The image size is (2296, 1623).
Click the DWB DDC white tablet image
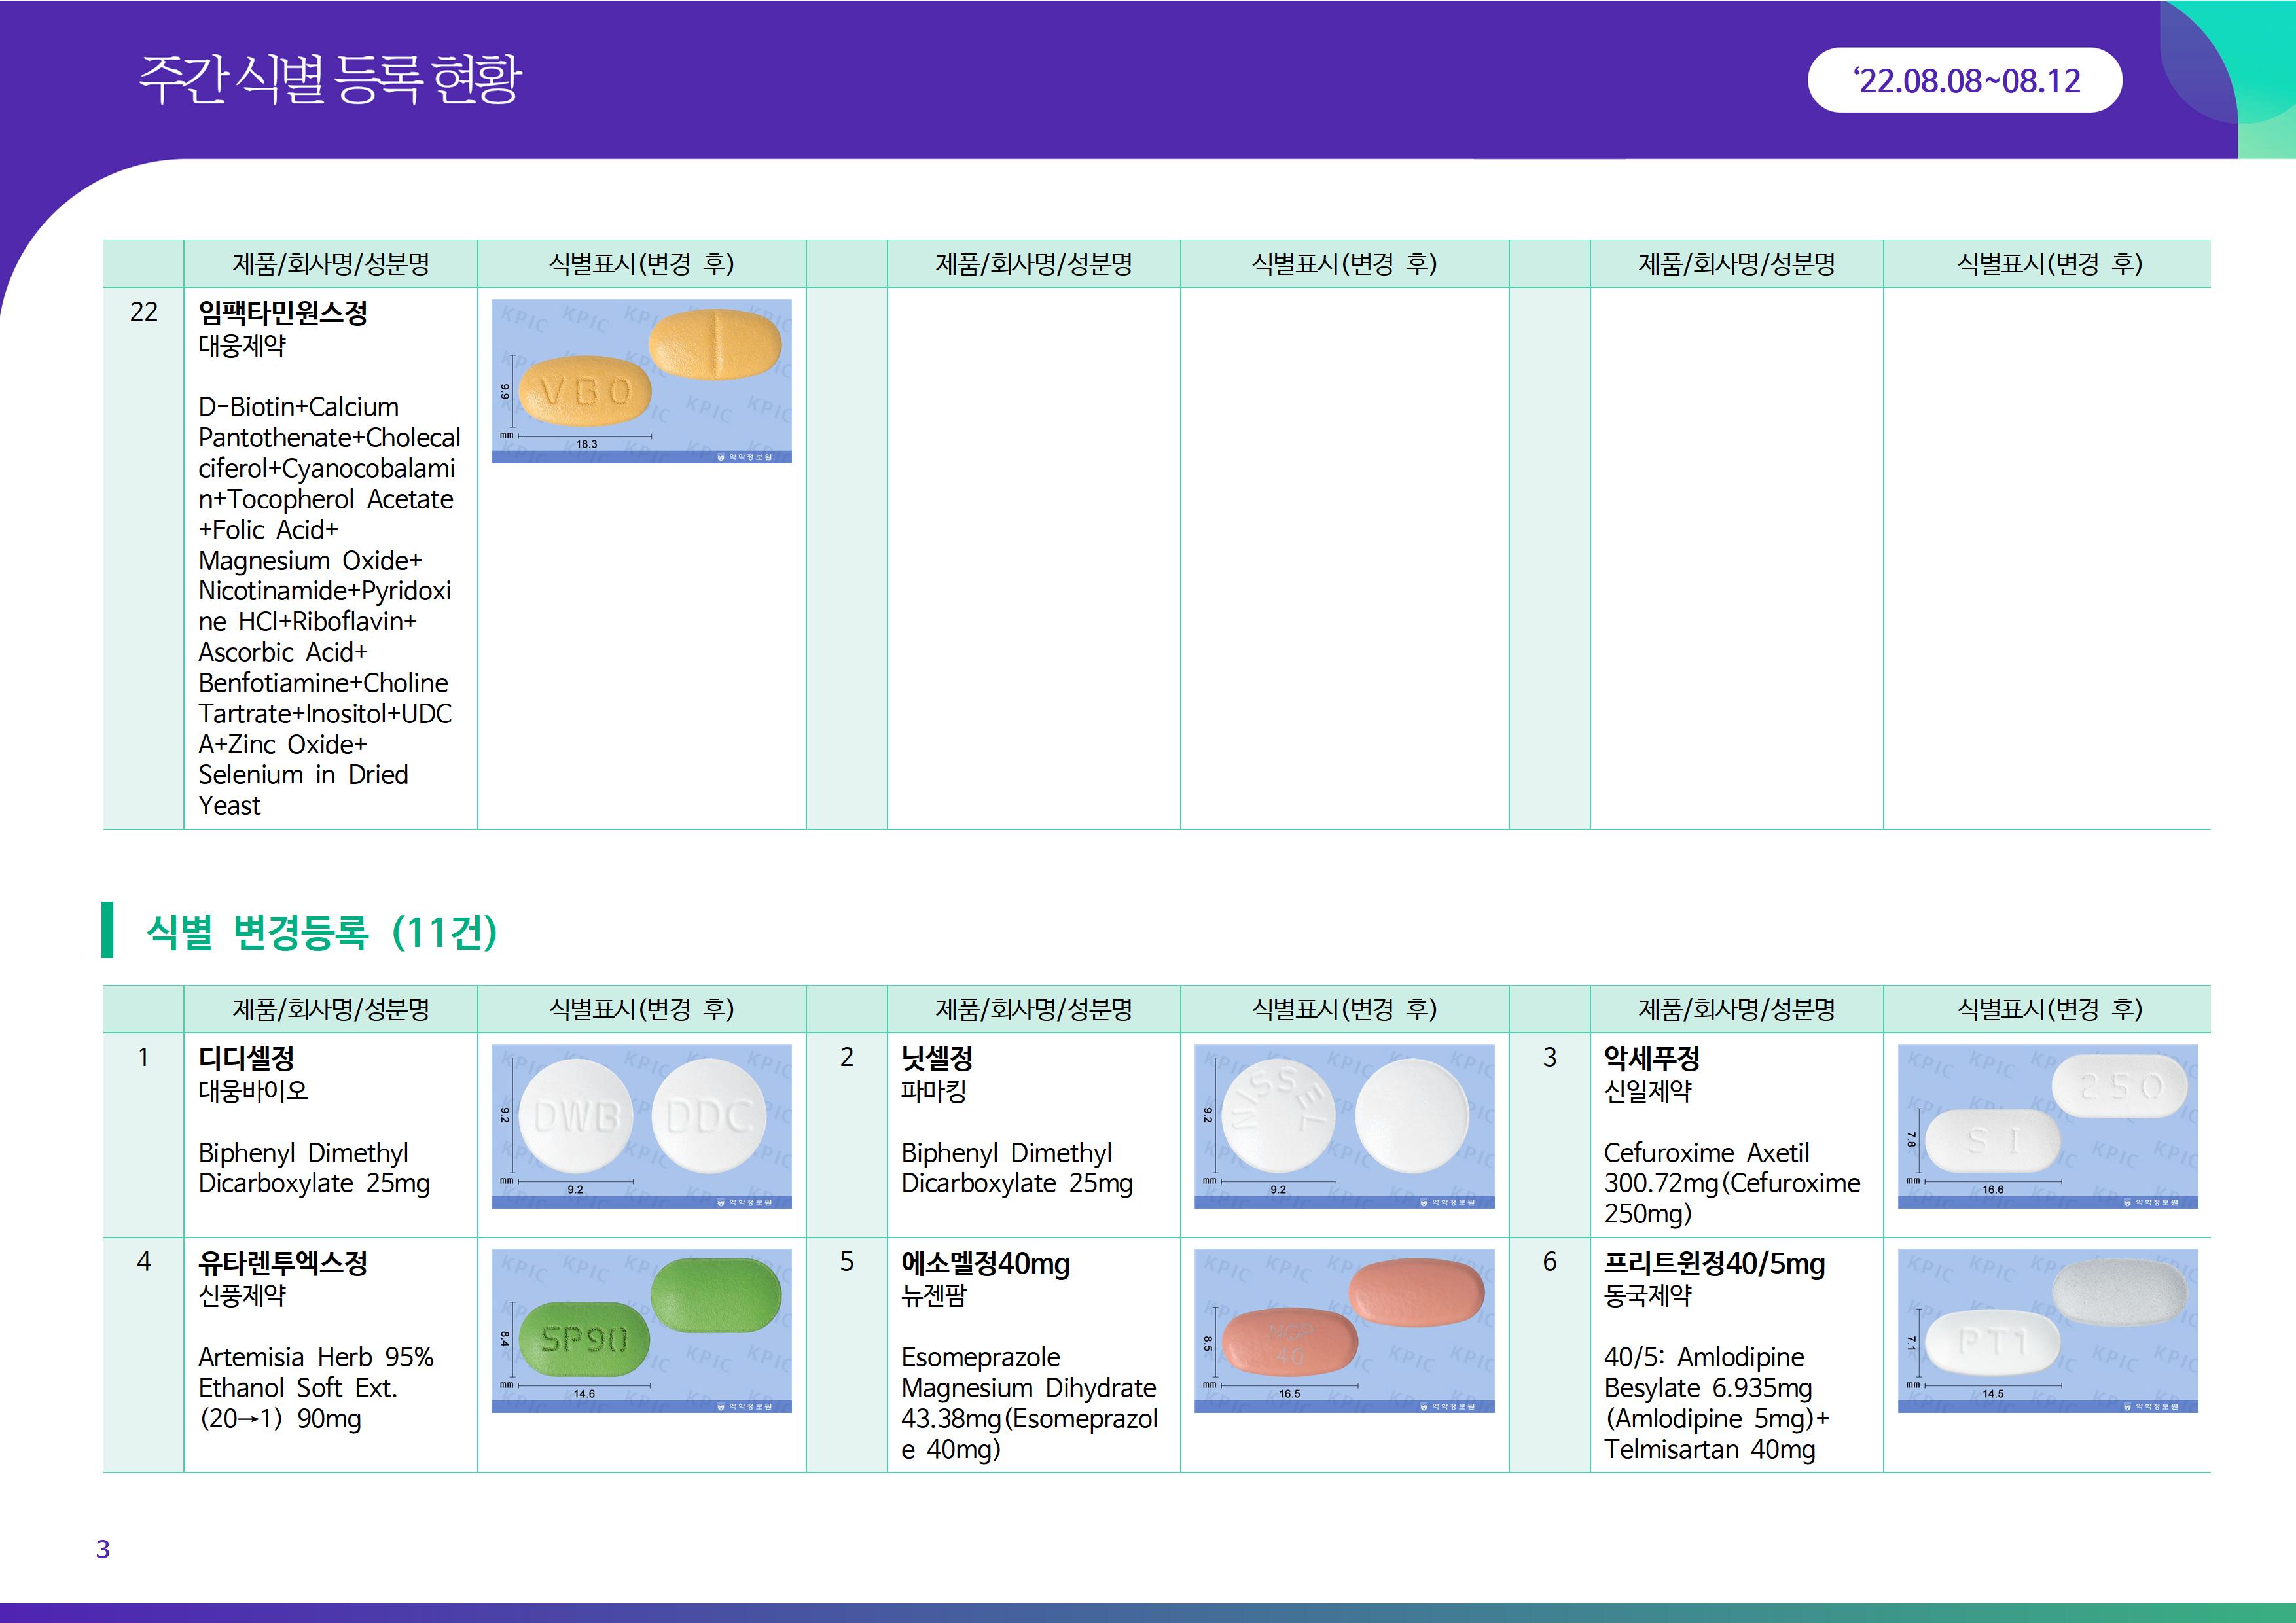(x=641, y=1126)
